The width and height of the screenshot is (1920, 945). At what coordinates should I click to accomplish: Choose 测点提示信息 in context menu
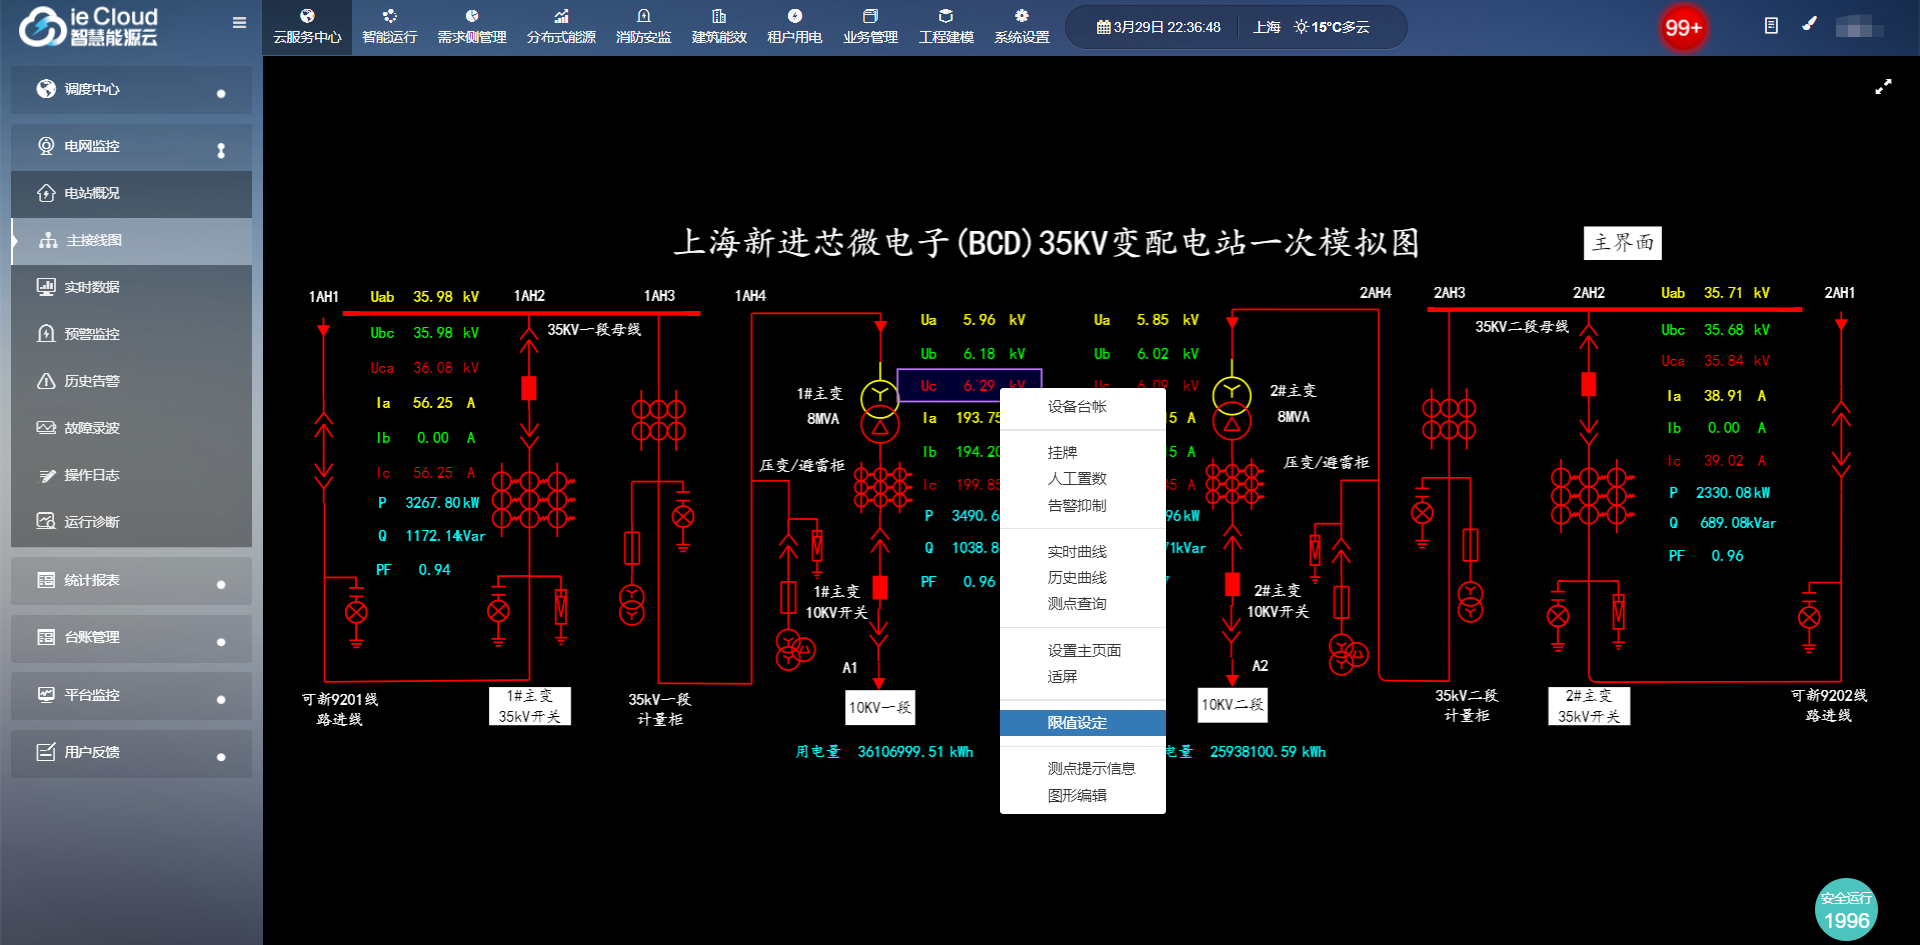tap(1082, 769)
